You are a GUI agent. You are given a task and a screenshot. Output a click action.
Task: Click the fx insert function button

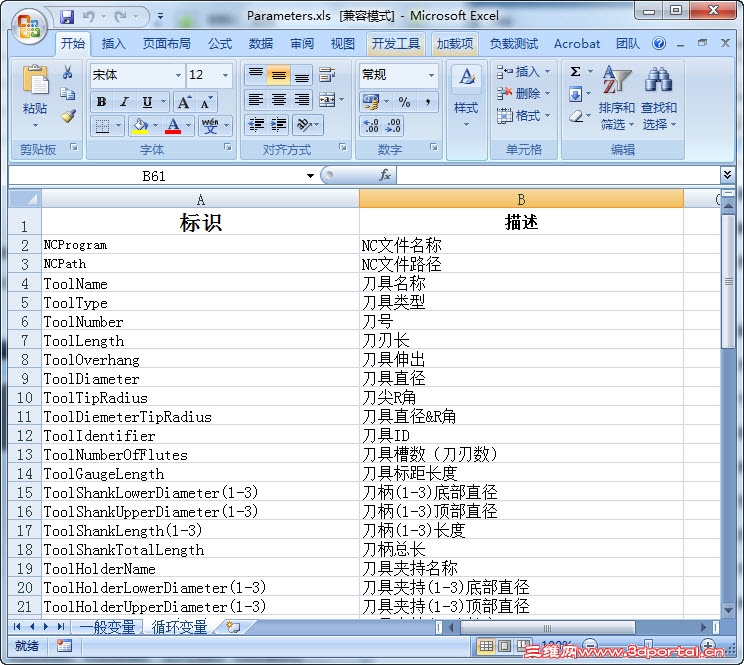tap(385, 175)
